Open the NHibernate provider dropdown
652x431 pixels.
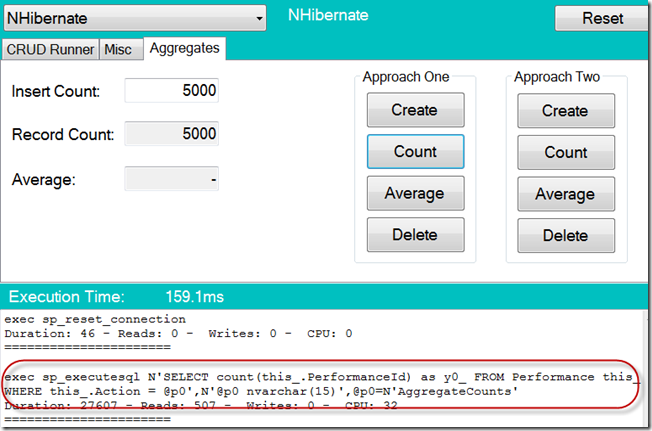coord(135,18)
